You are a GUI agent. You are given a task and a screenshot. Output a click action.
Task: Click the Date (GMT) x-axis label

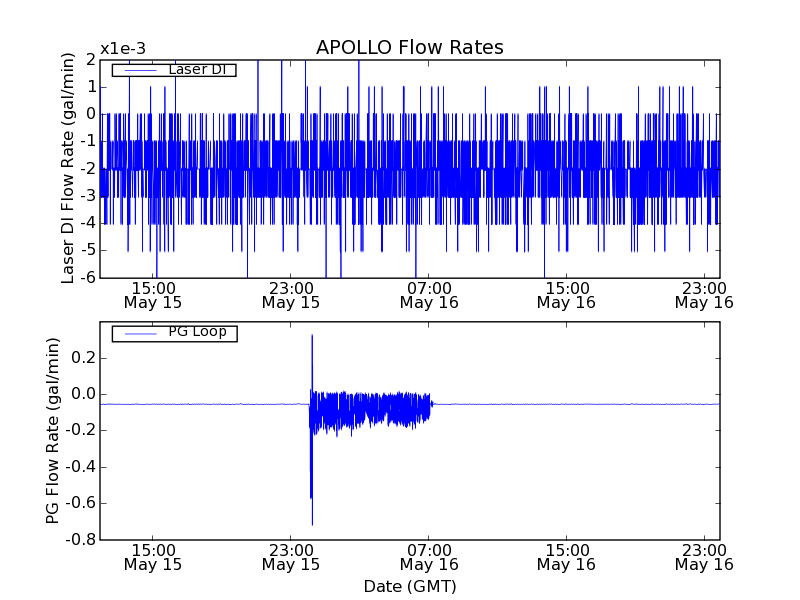click(409, 586)
